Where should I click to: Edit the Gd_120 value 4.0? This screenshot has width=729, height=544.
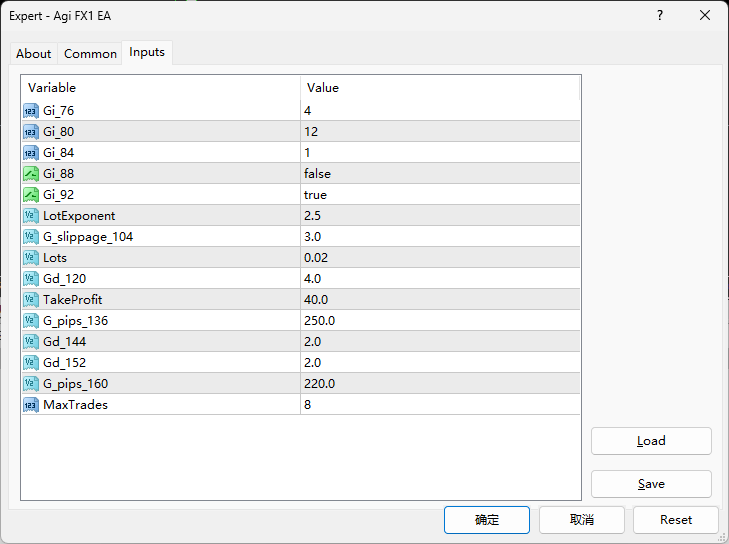[440, 279]
